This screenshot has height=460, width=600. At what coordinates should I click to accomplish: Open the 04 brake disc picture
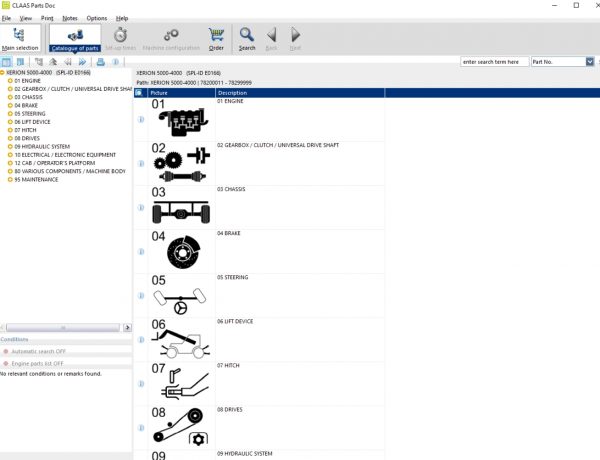(x=181, y=251)
